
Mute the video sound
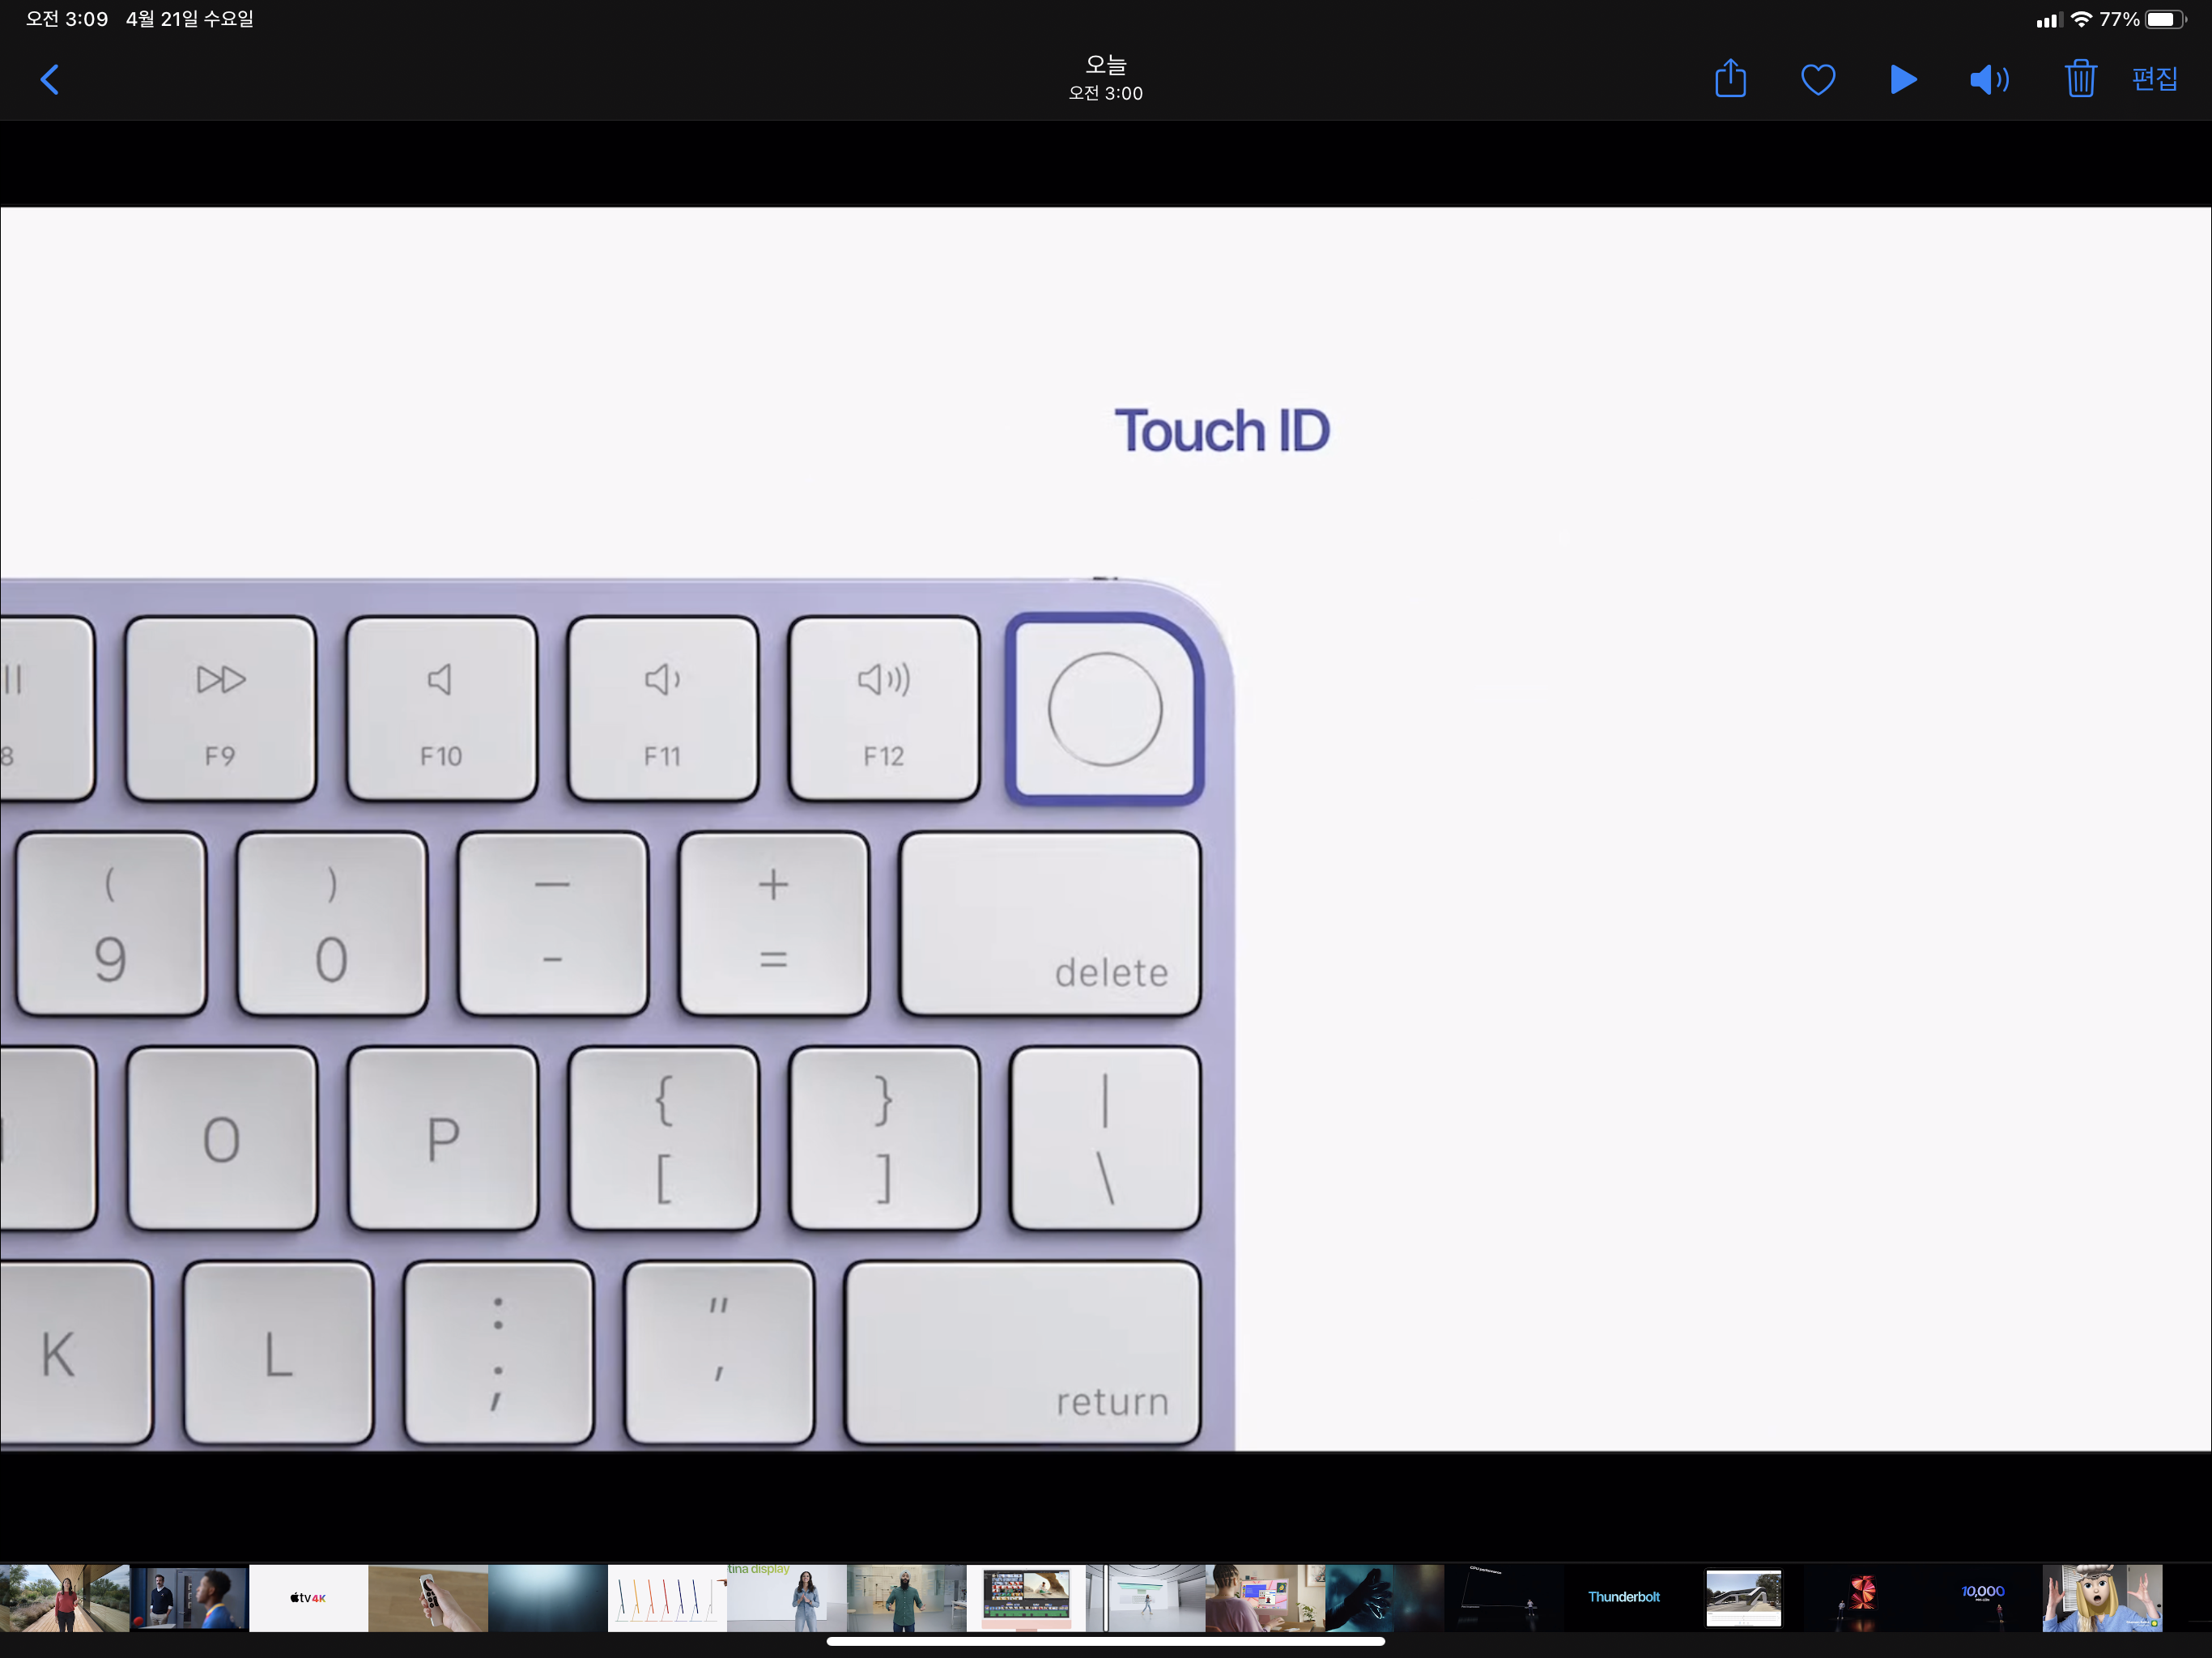click(1989, 79)
